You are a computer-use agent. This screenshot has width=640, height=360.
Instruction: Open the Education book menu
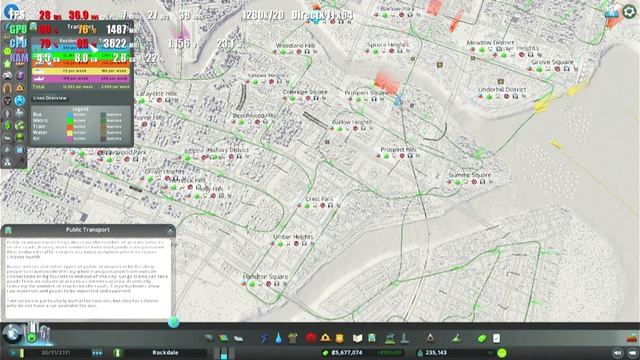pos(358,338)
